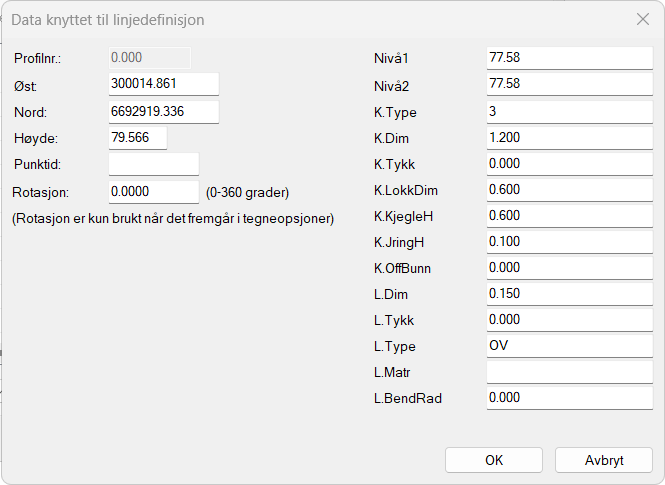This screenshot has height=485, width=665.
Task: Edit the Rotasjon degrees field
Action: coord(153,191)
